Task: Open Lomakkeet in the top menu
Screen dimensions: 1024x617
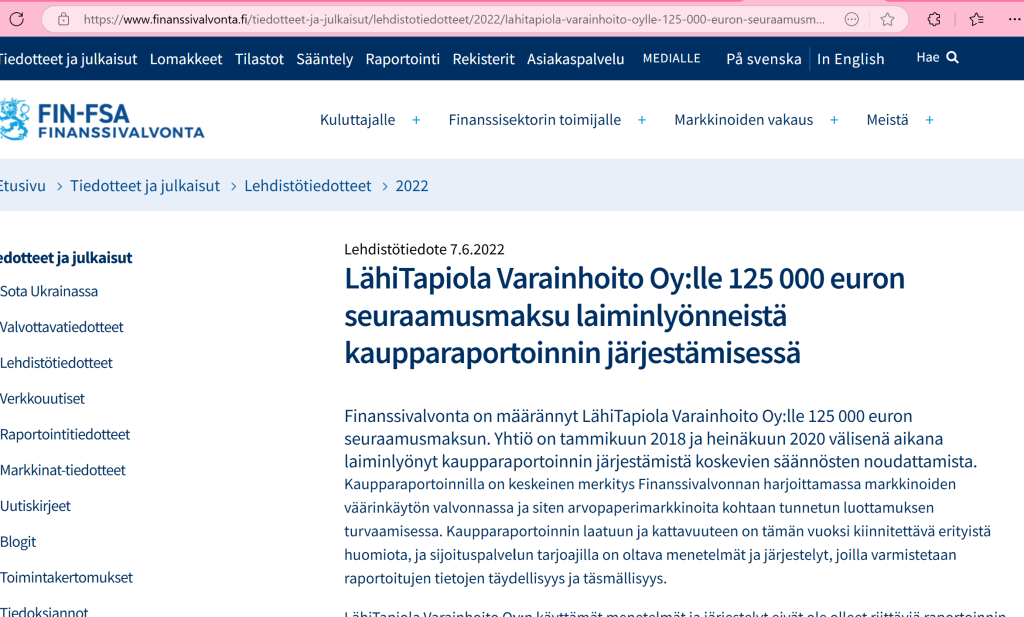Action: [x=186, y=59]
